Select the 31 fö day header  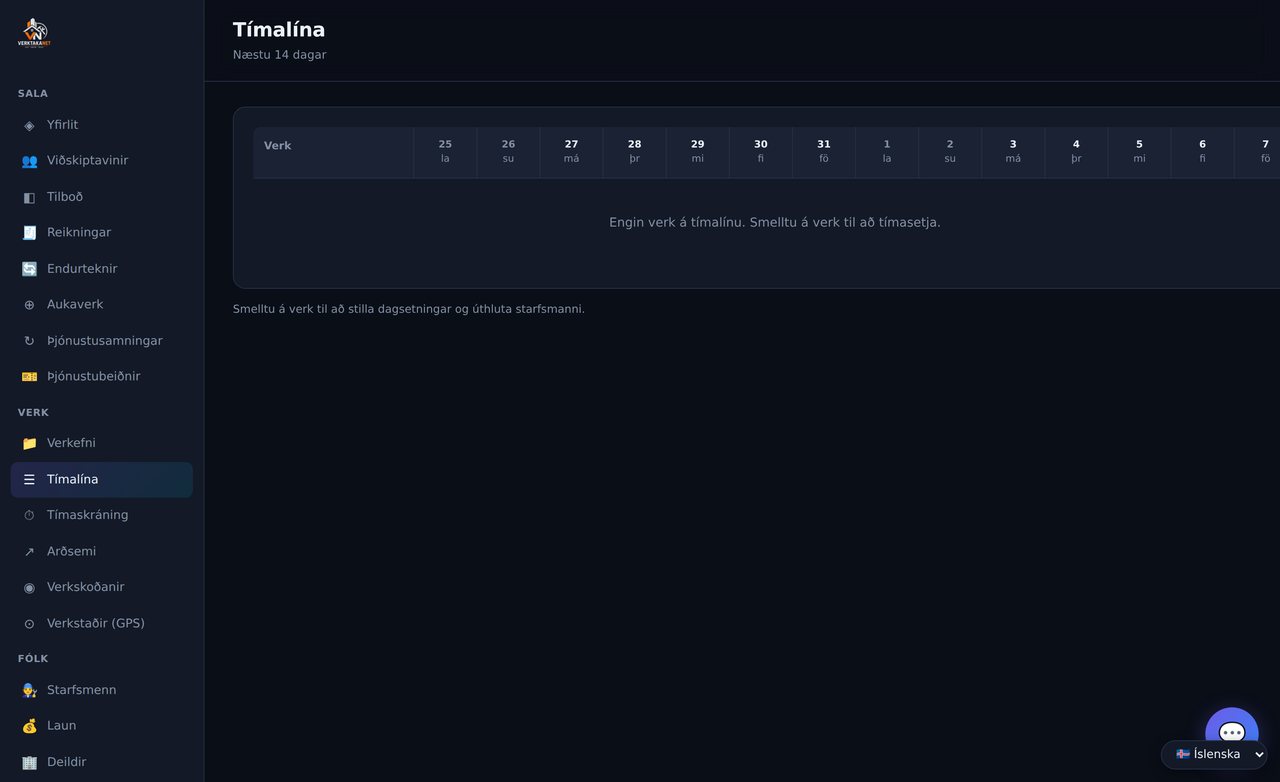[824, 152]
